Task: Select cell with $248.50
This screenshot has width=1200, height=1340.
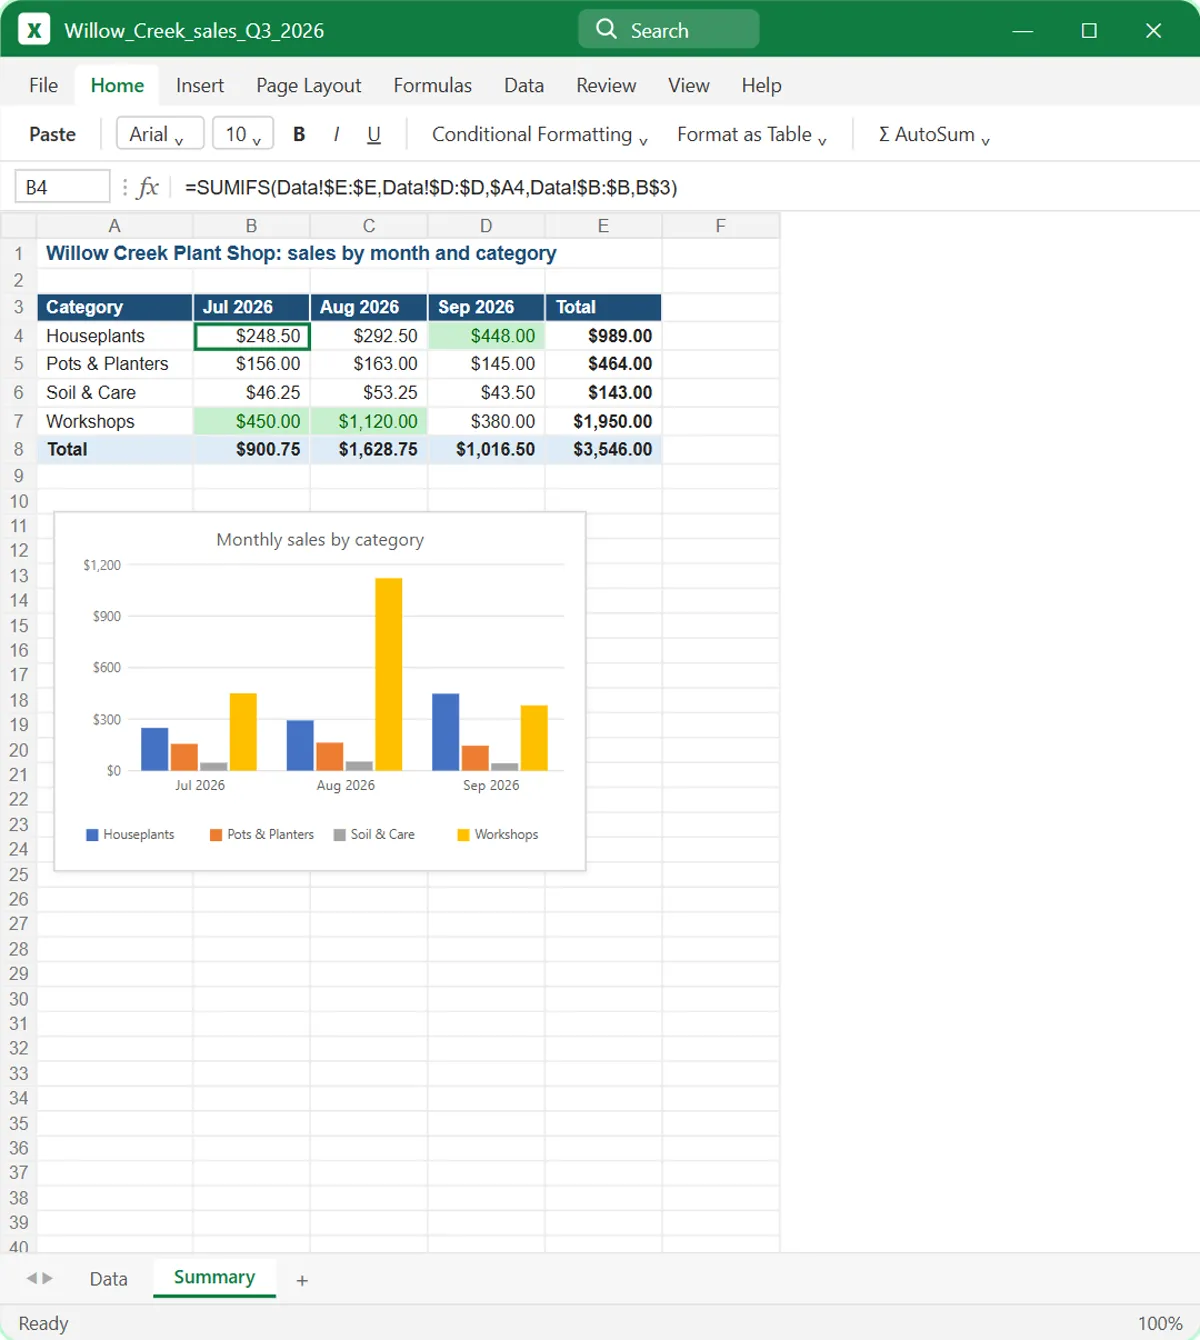Action: pyautogui.click(x=252, y=336)
